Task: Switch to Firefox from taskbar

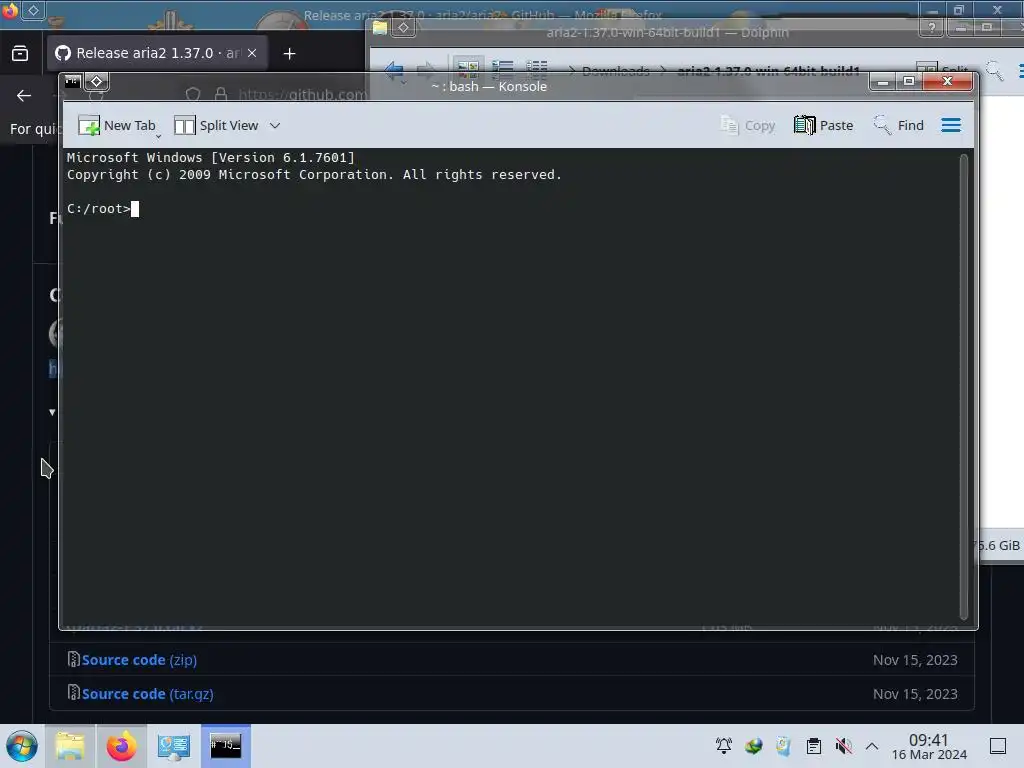Action: click(x=121, y=746)
